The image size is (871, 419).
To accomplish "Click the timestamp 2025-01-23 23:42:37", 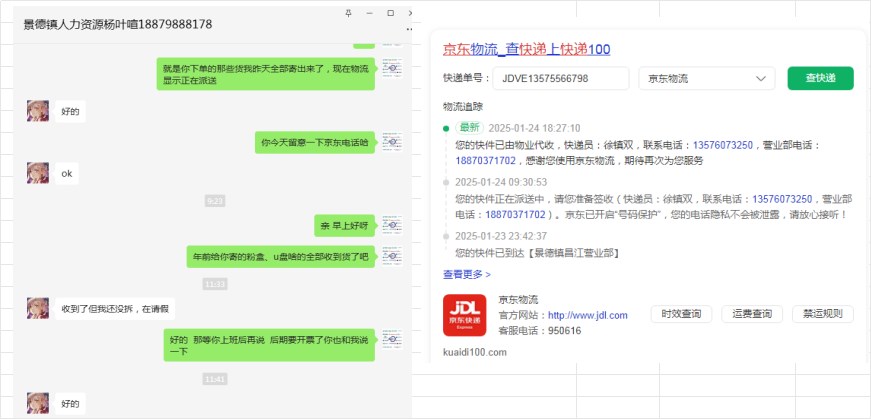I will [501, 236].
